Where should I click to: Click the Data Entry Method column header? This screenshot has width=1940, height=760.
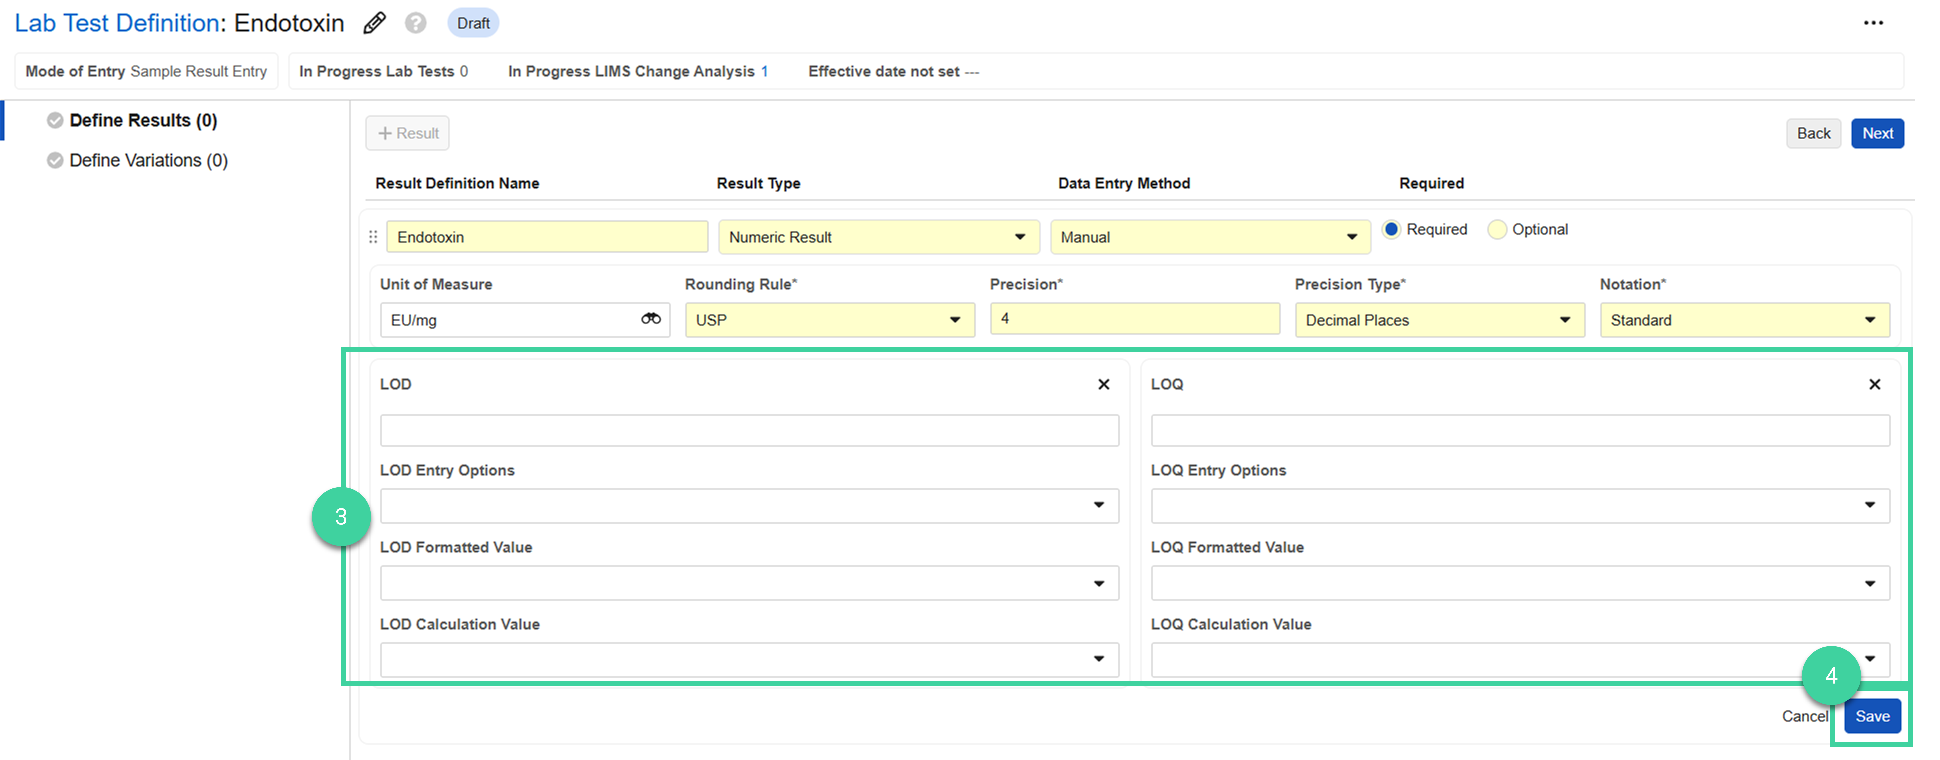pos(1124,183)
